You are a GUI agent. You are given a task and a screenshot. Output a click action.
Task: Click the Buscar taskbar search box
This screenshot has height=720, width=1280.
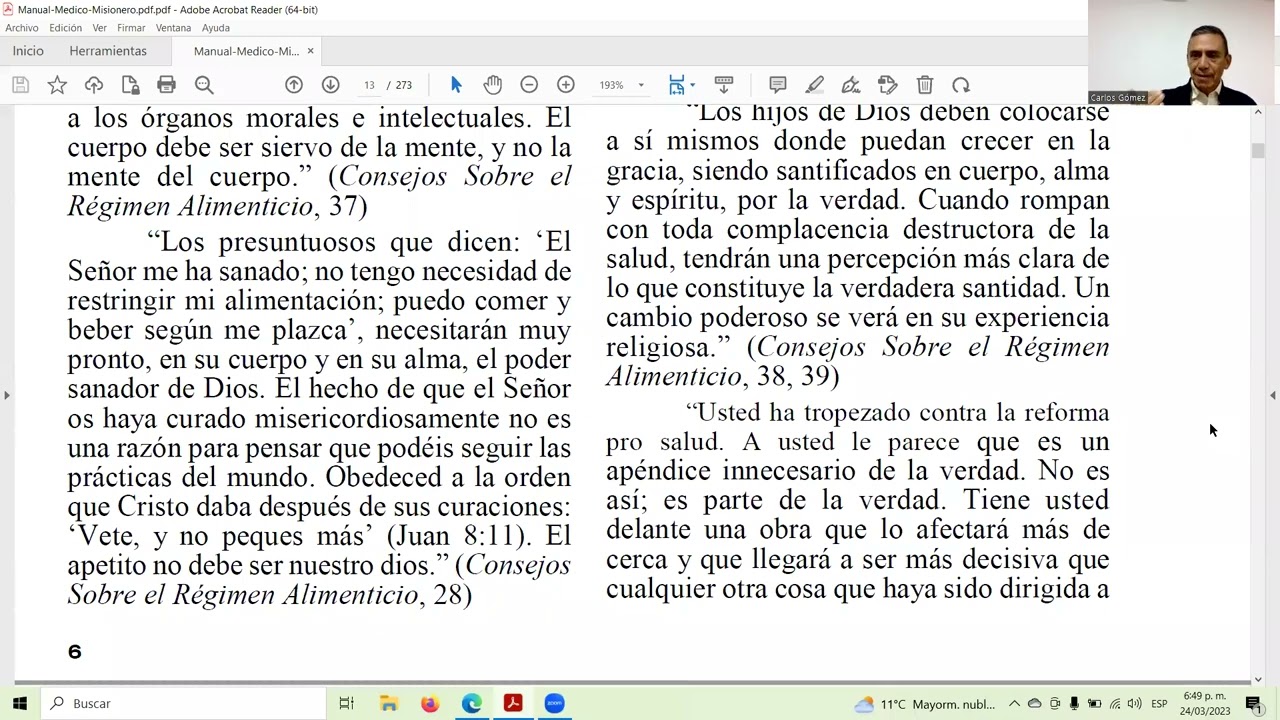(x=184, y=704)
